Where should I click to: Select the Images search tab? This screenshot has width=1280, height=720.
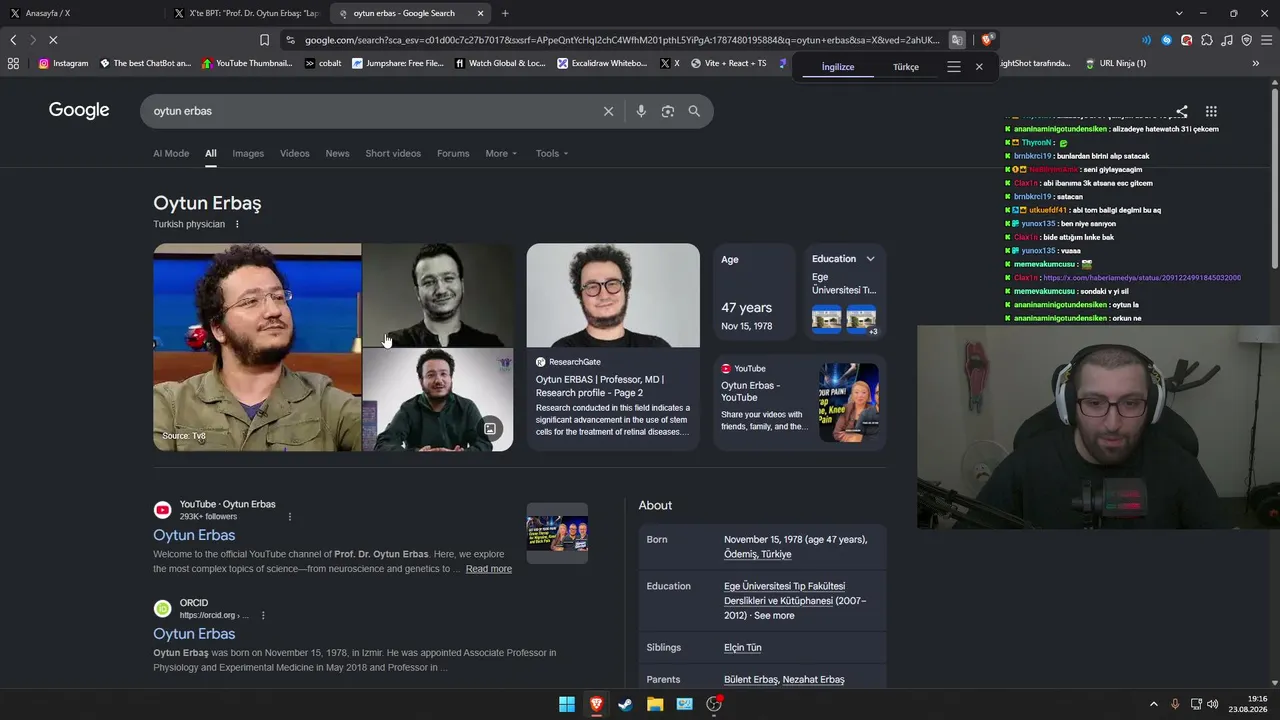(x=248, y=154)
